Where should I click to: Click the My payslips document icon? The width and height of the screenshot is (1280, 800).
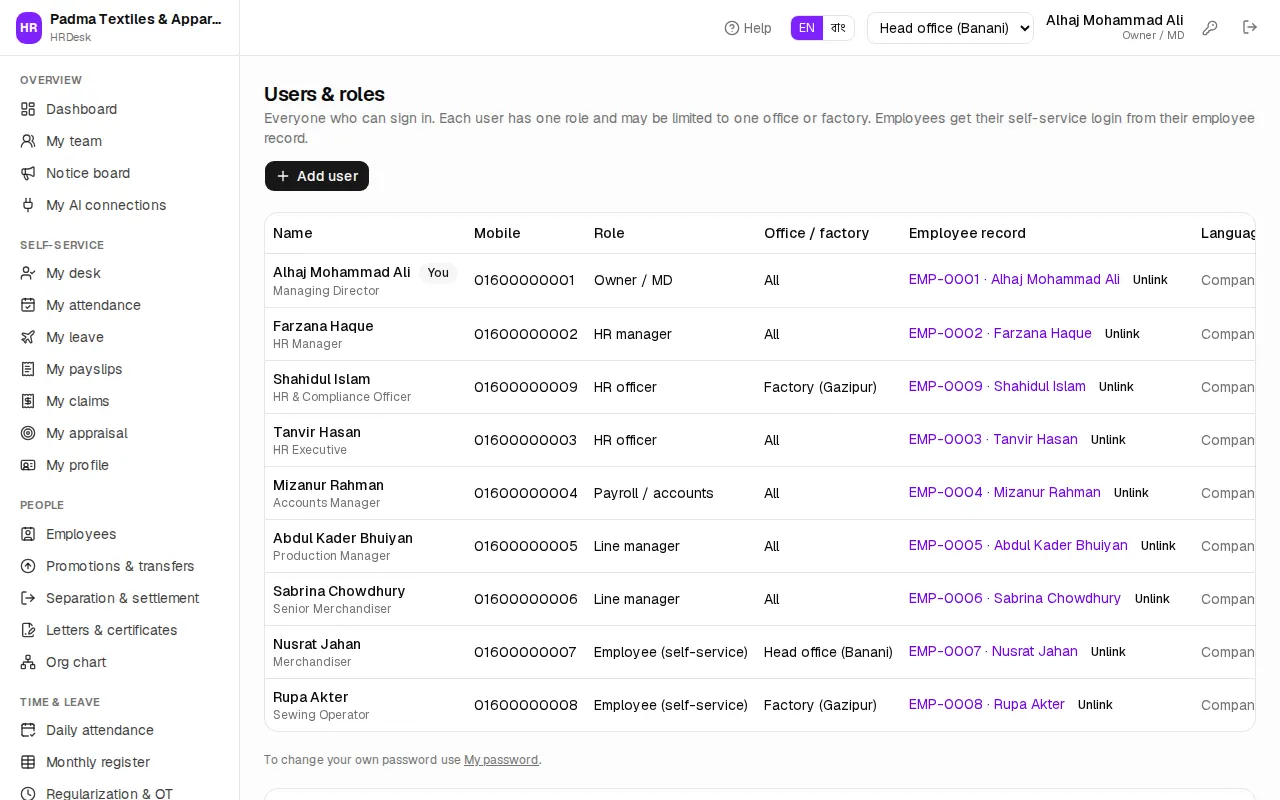point(28,369)
